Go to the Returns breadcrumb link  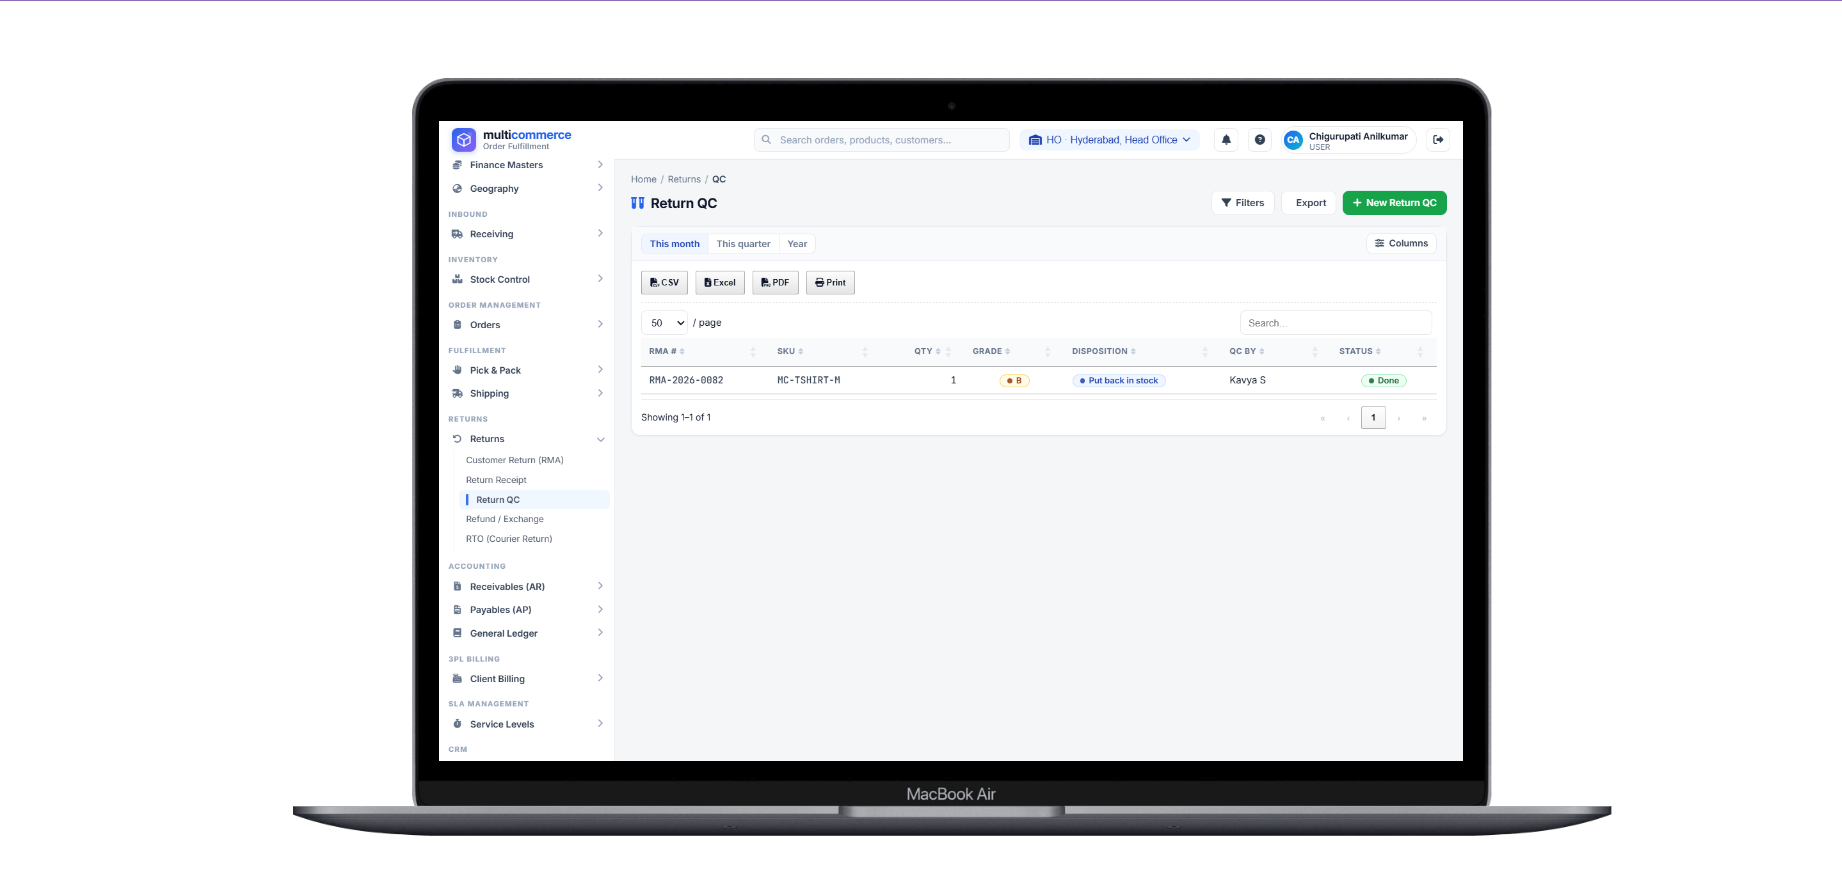point(684,180)
